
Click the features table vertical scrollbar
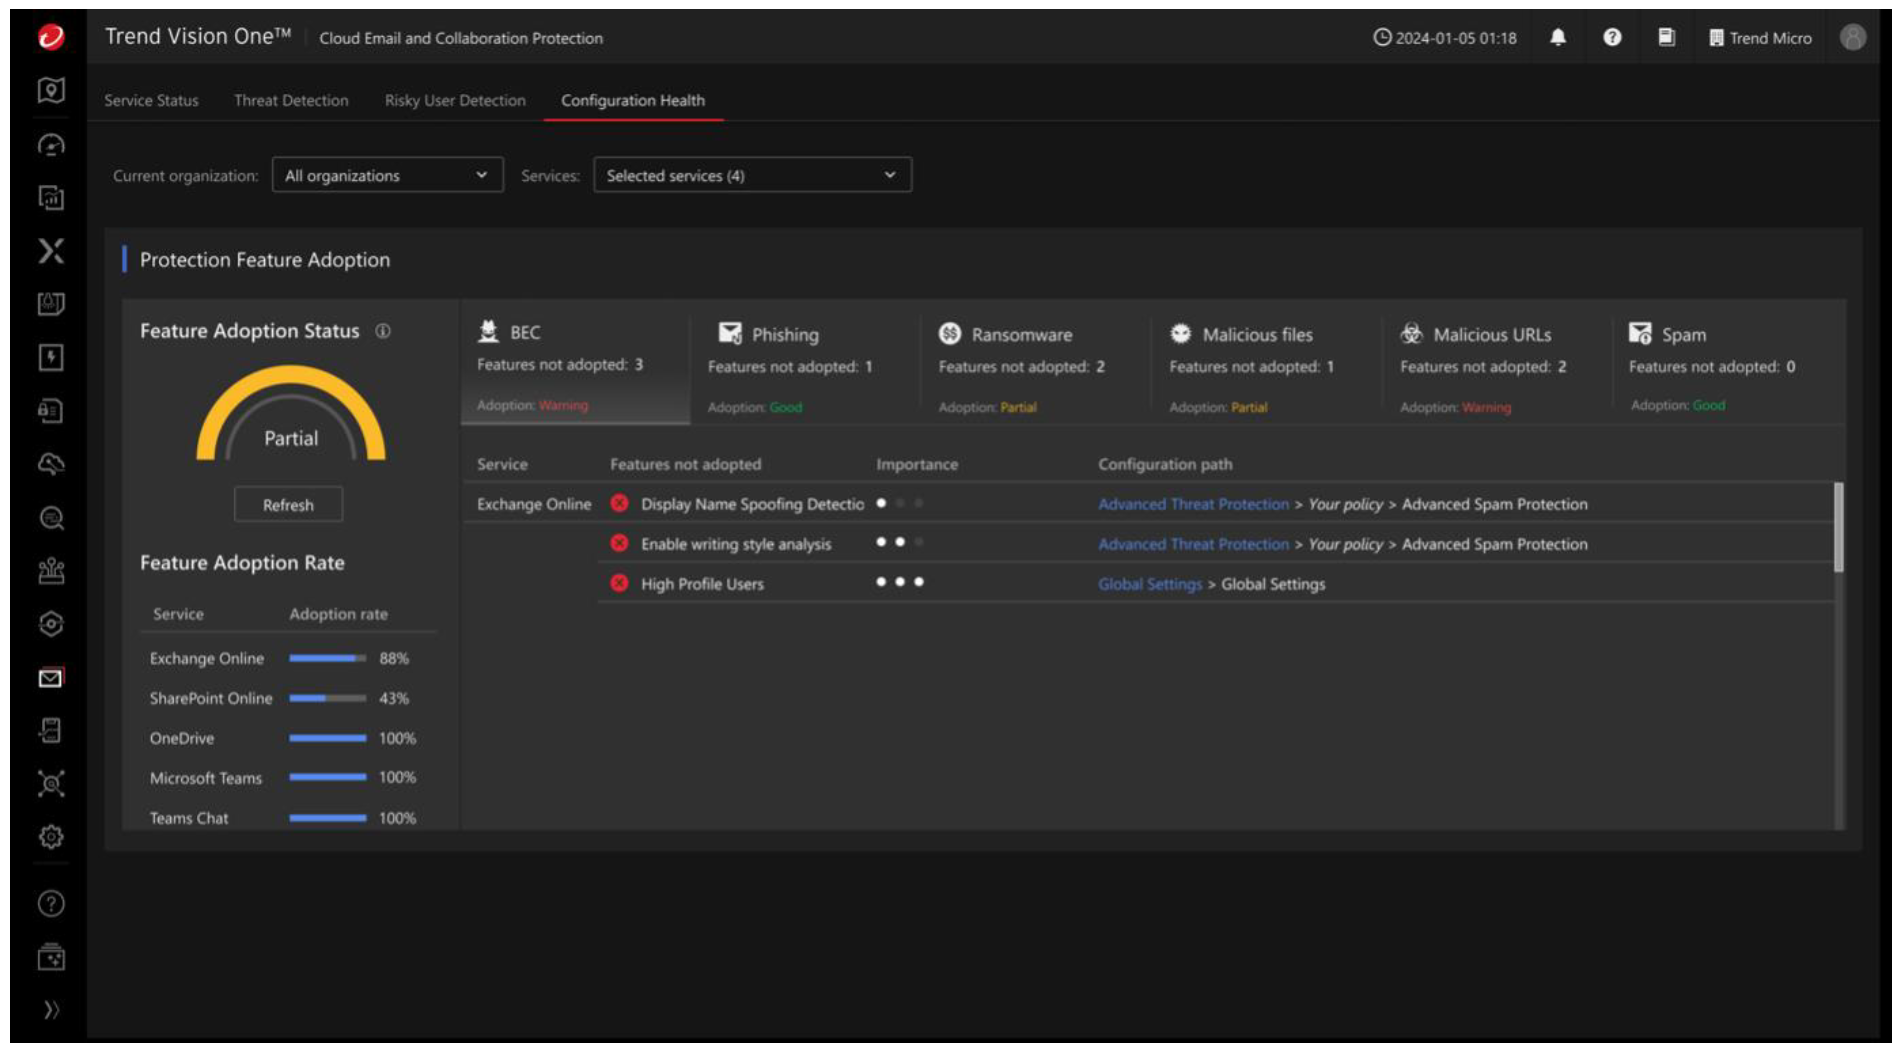tap(1837, 528)
